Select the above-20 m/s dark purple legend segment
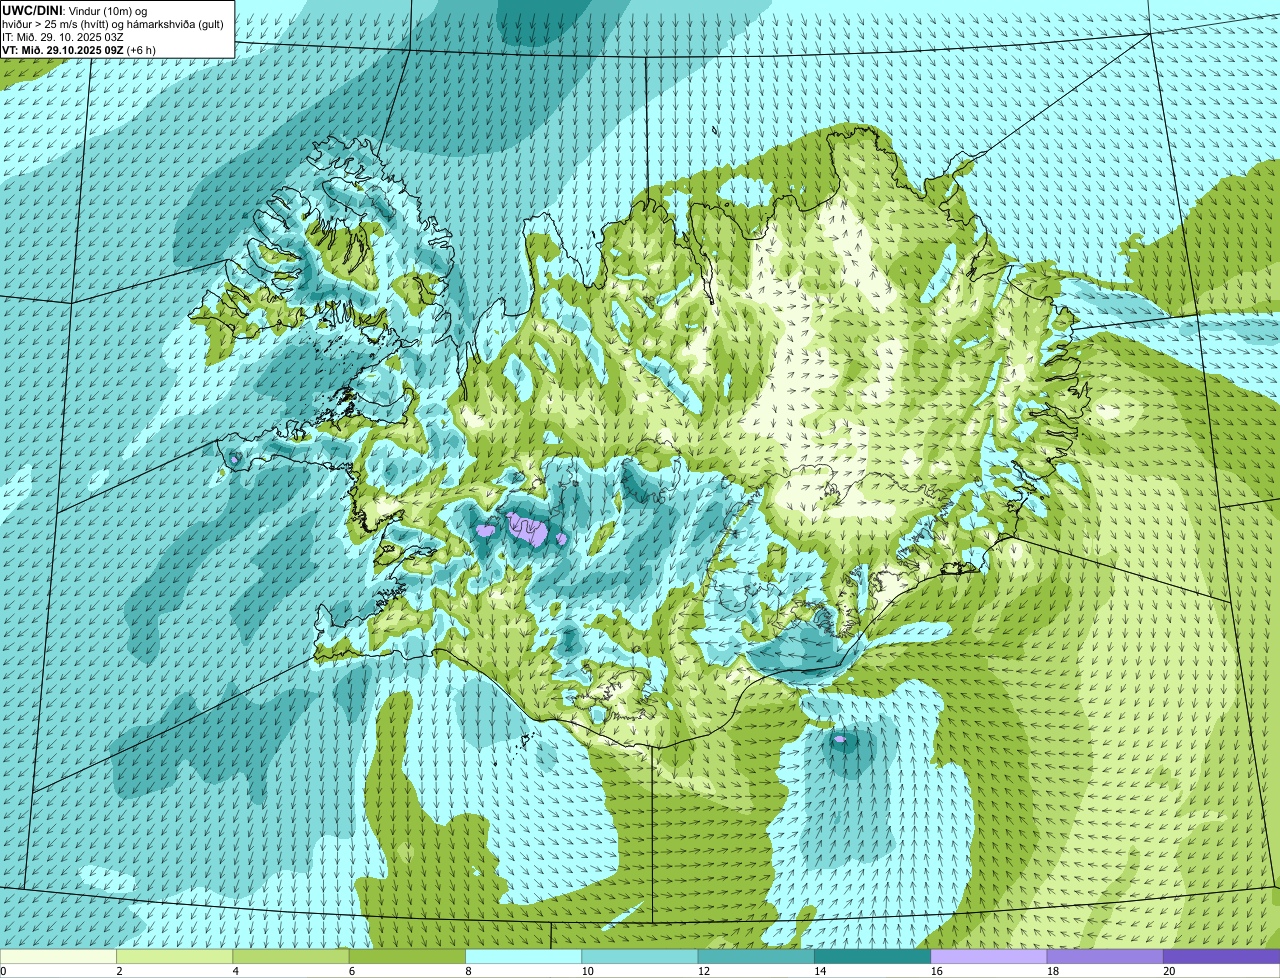 (1221, 956)
